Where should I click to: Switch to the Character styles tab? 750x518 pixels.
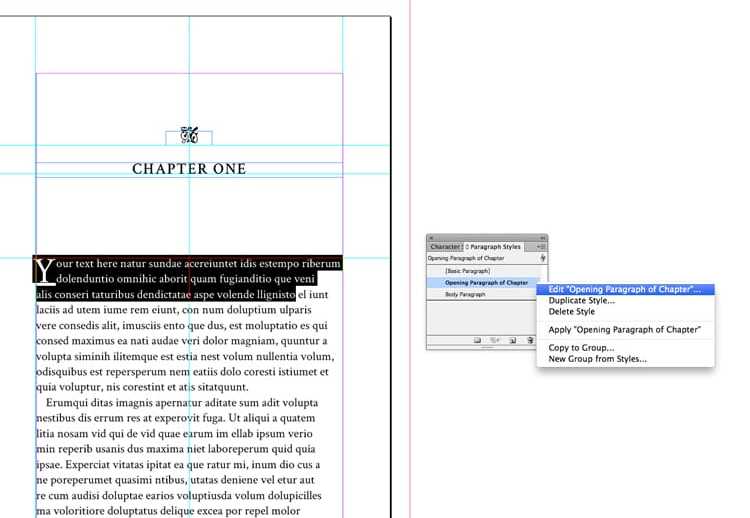pyautogui.click(x=445, y=247)
